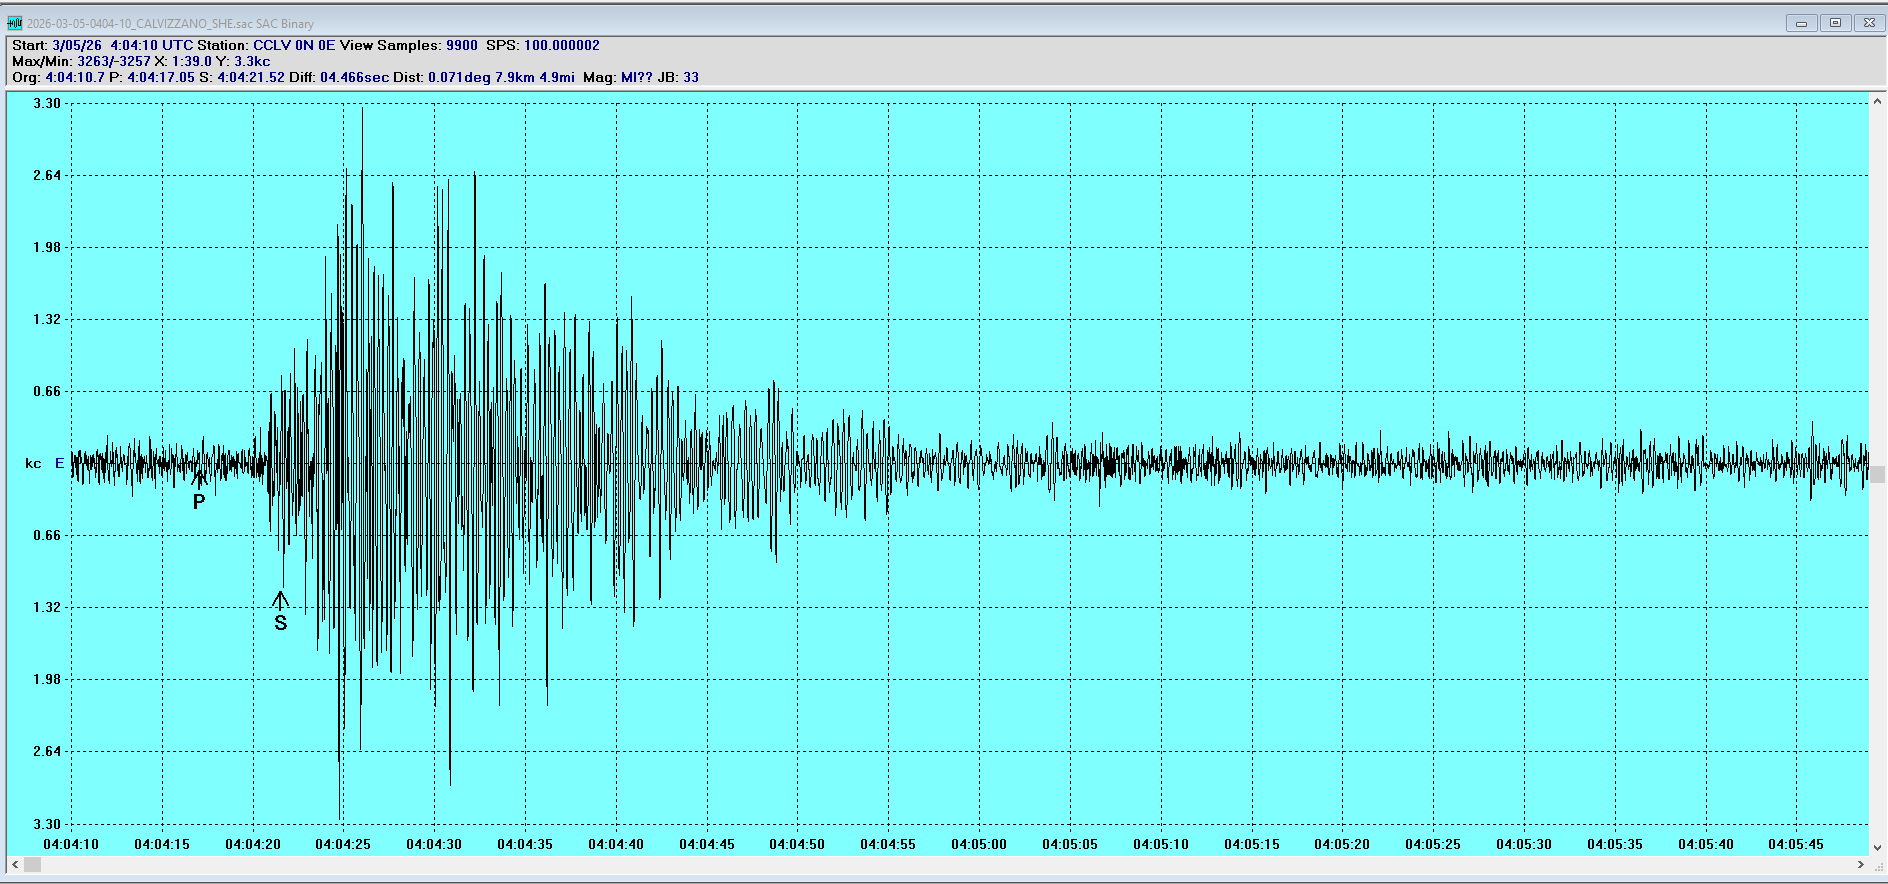Click the Dist 0.071deg value in header
The height and width of the screenshot is (884, 1888).
(x=459, y=77)
